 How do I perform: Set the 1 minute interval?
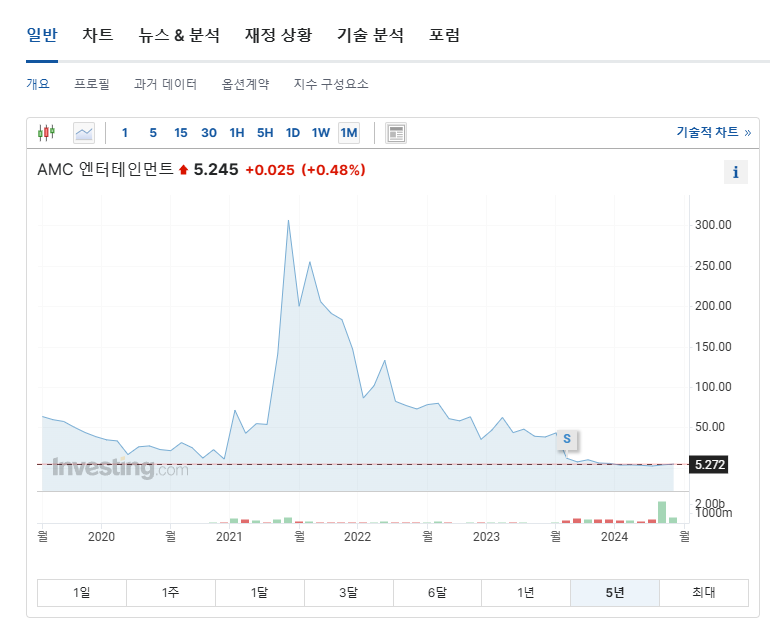(125, 133)
